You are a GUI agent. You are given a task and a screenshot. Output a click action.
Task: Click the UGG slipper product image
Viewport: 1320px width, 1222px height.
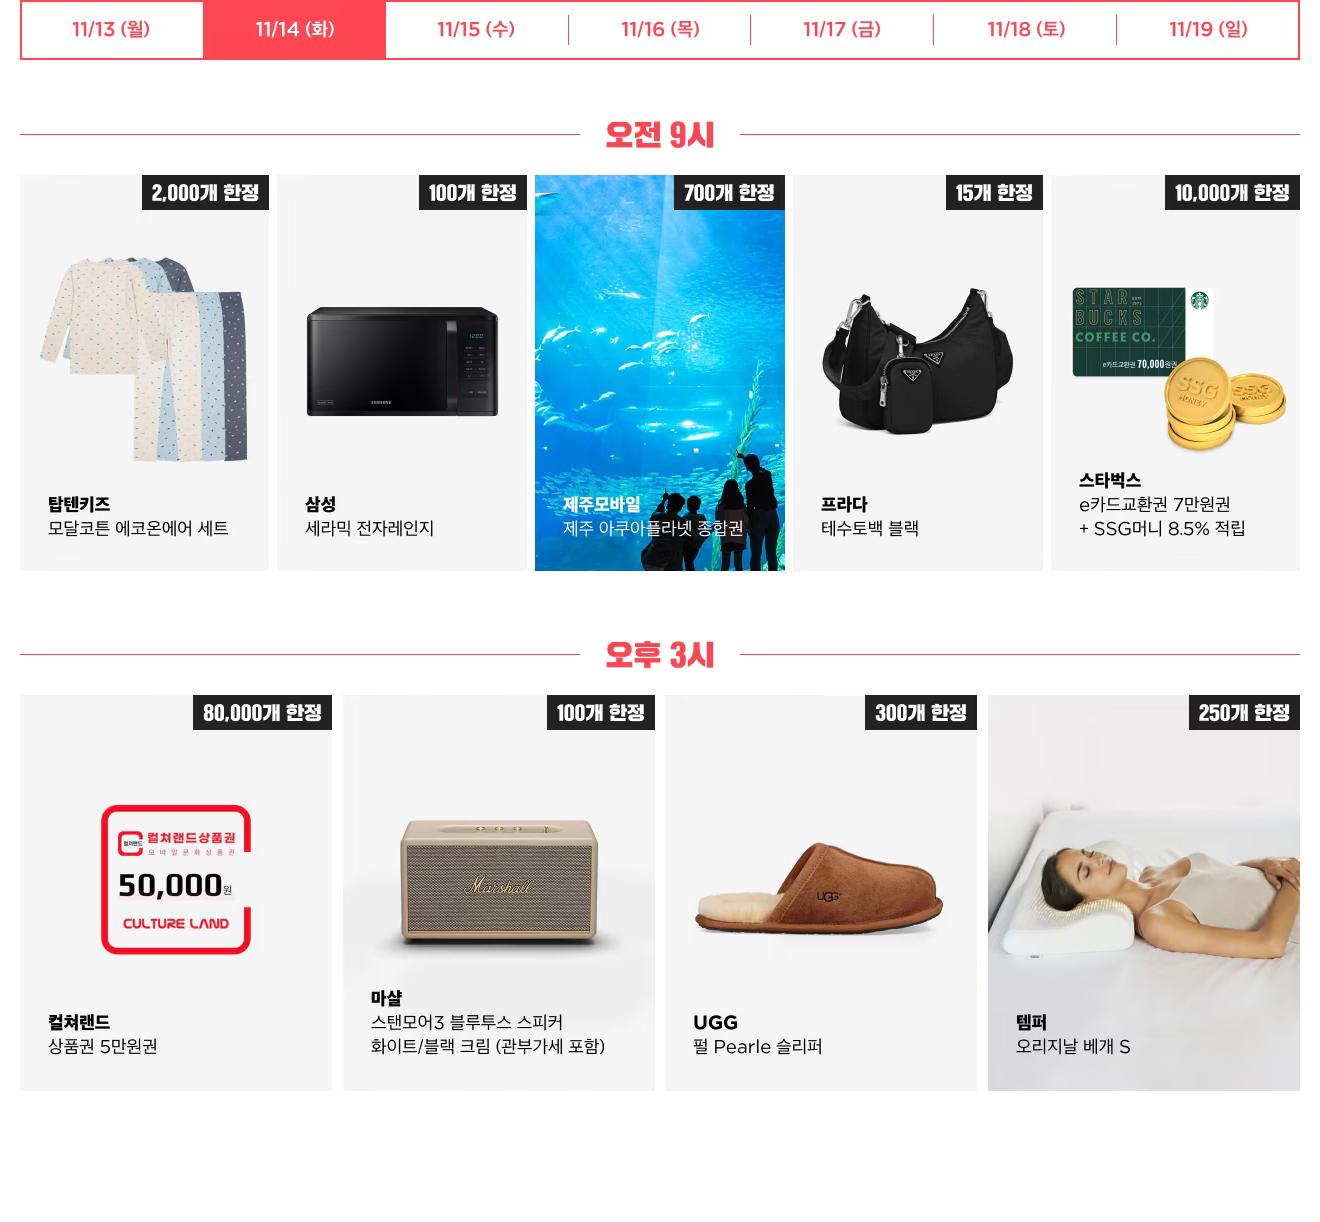click(x=820, y=887)
